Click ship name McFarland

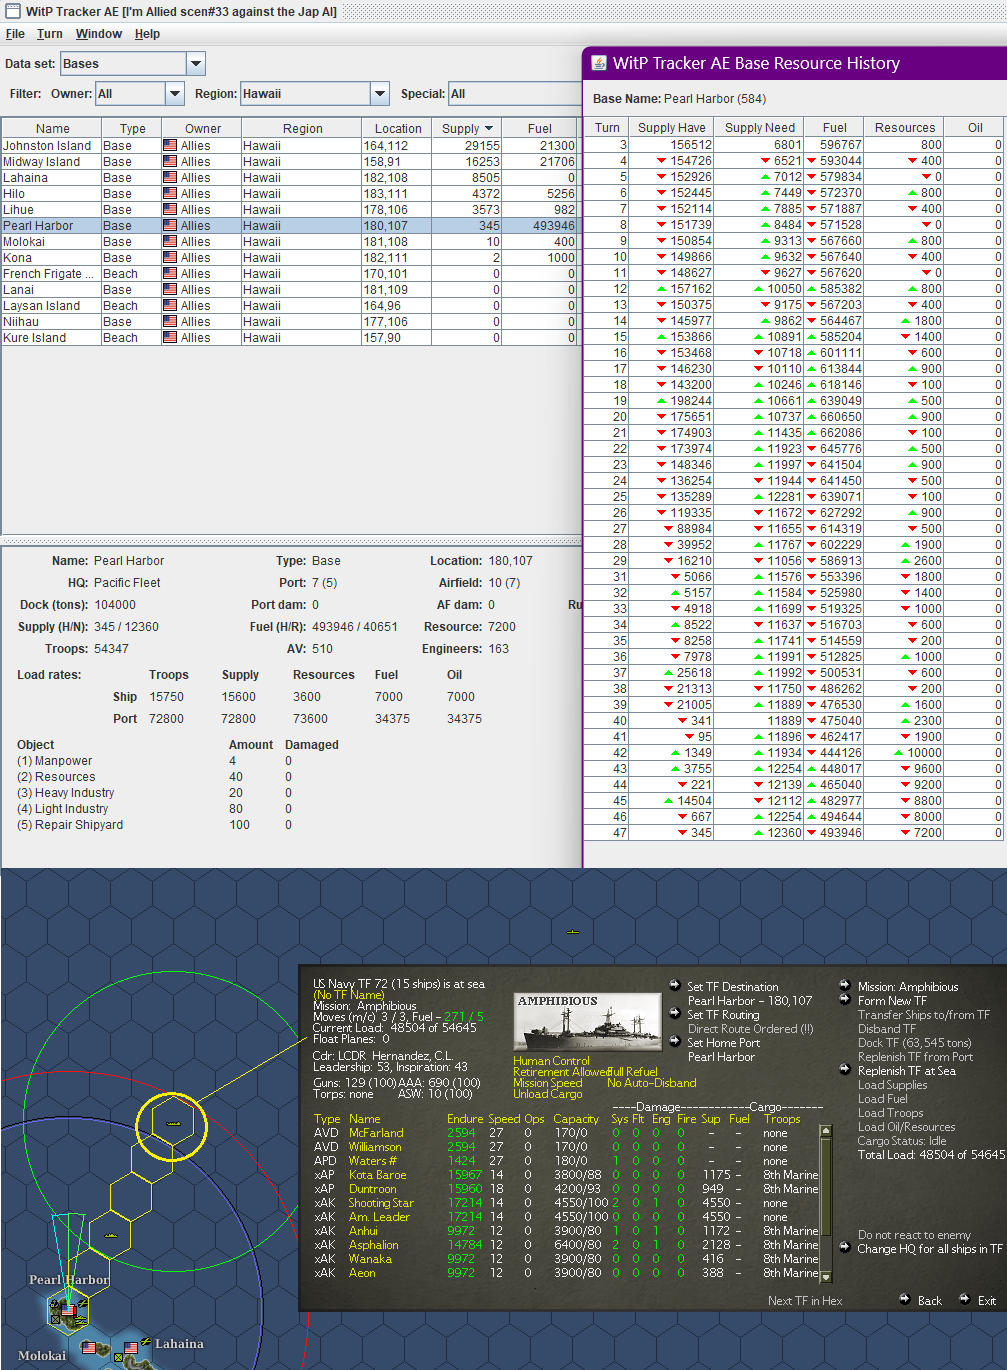tap(376, 1133)
